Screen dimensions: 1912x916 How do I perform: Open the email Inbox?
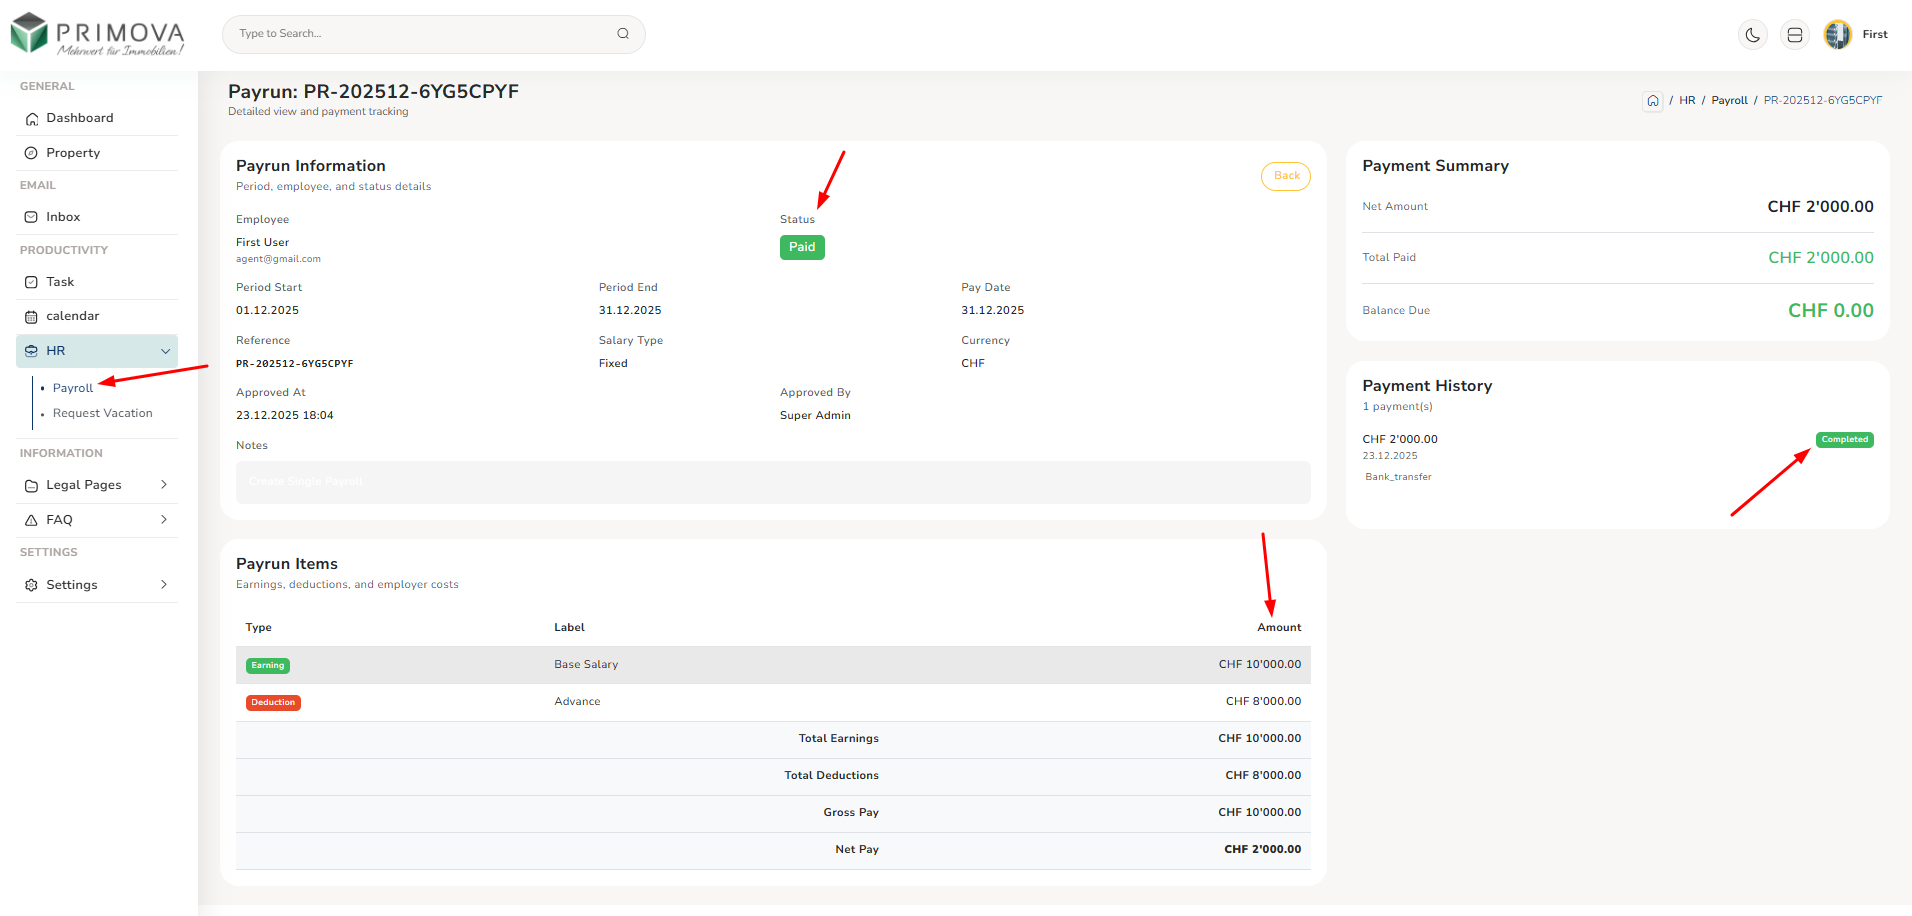tap(63, 217)
